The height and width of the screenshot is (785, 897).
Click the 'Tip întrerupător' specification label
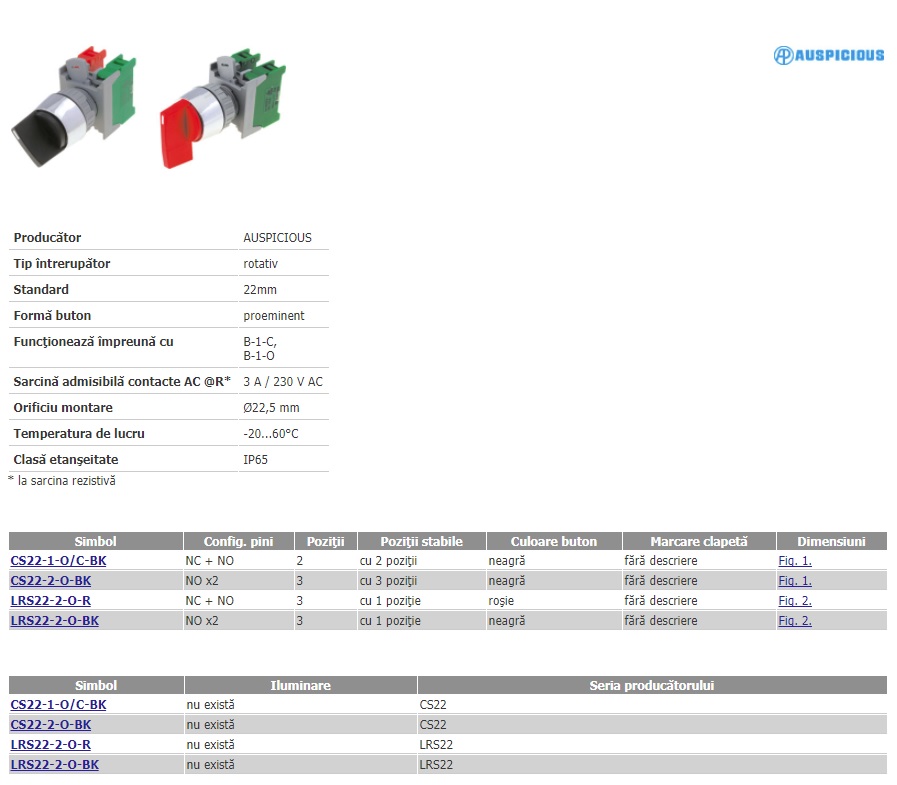pos(62,264)
